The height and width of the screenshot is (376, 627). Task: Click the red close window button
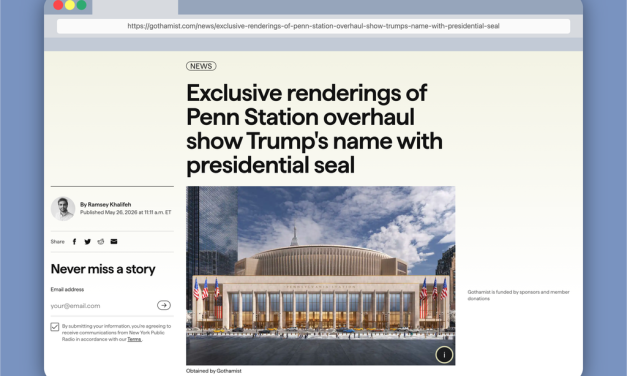(x=58, y=5)
